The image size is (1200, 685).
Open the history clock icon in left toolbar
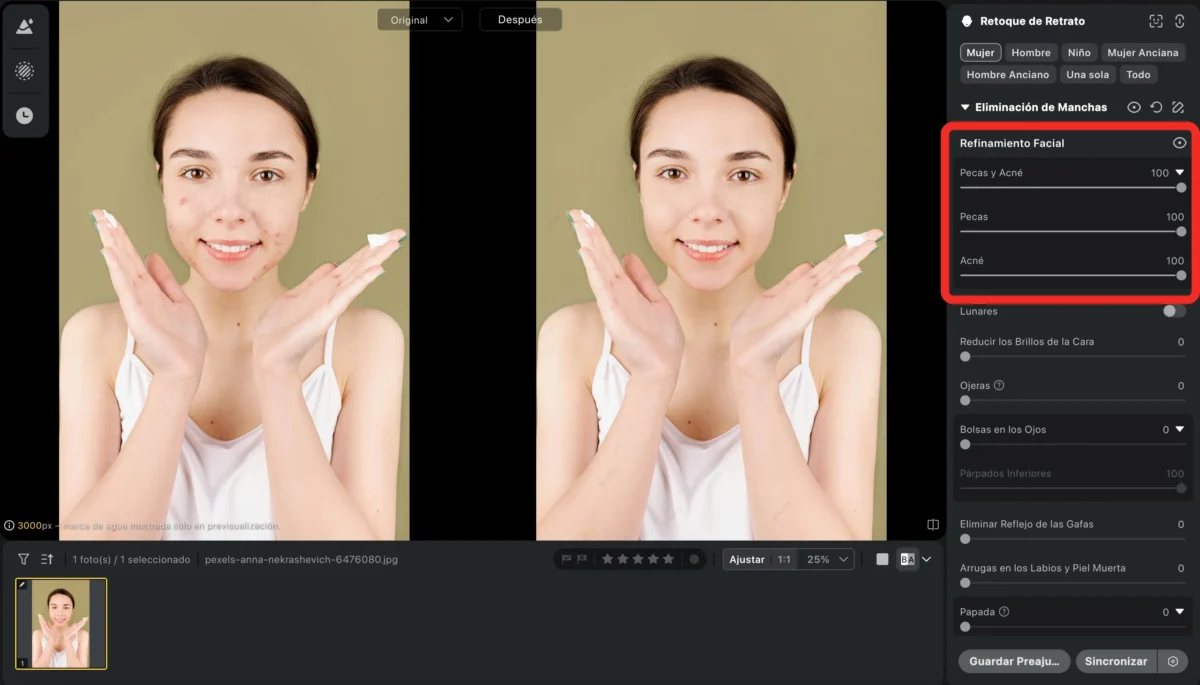click(x=24, y=116)
